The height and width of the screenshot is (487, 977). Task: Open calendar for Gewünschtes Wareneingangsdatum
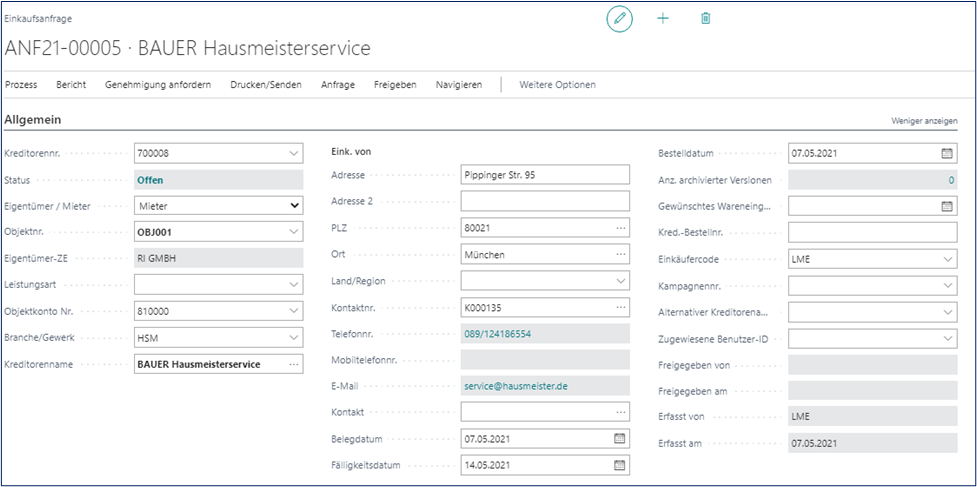click(x=946, y=206)
